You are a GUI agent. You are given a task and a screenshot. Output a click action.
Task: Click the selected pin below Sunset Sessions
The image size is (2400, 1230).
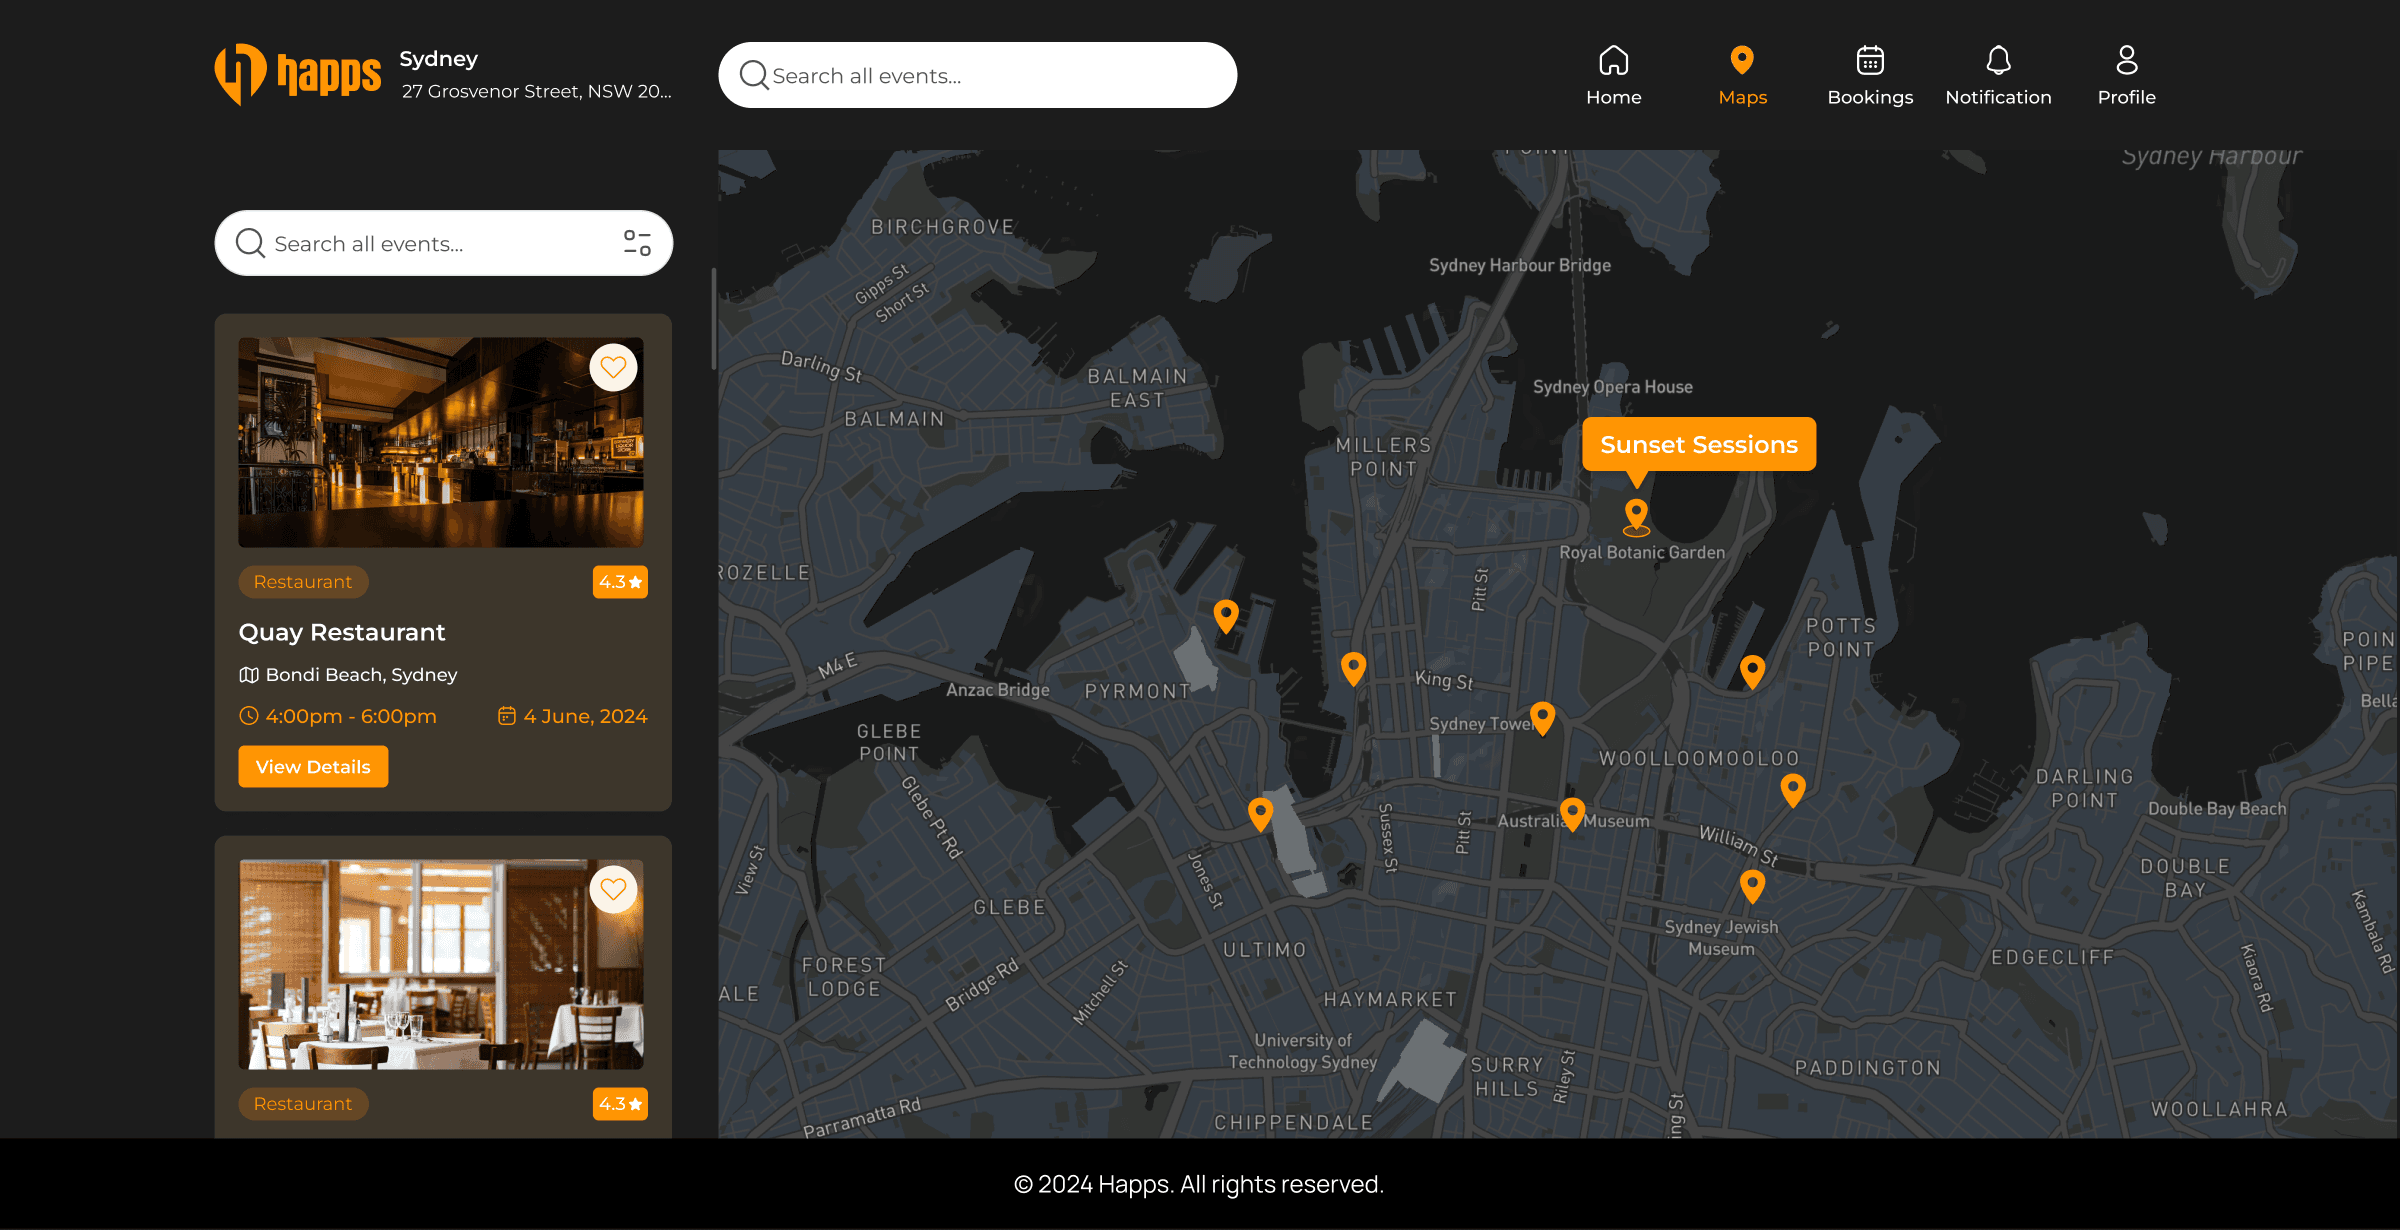click(x=1636, y=515)
